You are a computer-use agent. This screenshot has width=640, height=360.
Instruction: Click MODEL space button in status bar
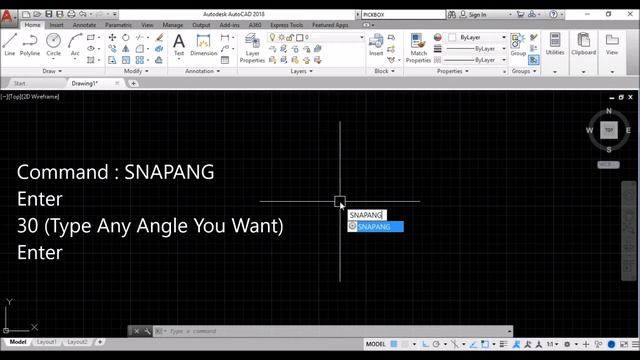[376, 344]
